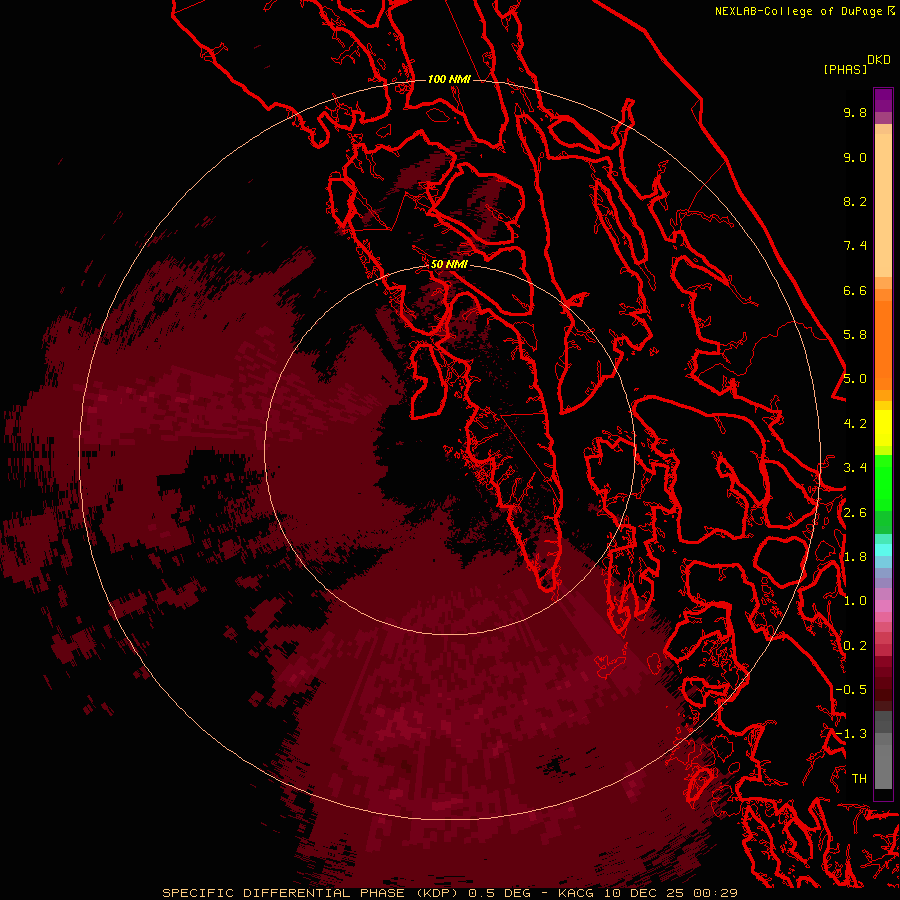Click the 3.4 value on the scale
Viewport: 900px width, 900px height.
click(855, 468)
